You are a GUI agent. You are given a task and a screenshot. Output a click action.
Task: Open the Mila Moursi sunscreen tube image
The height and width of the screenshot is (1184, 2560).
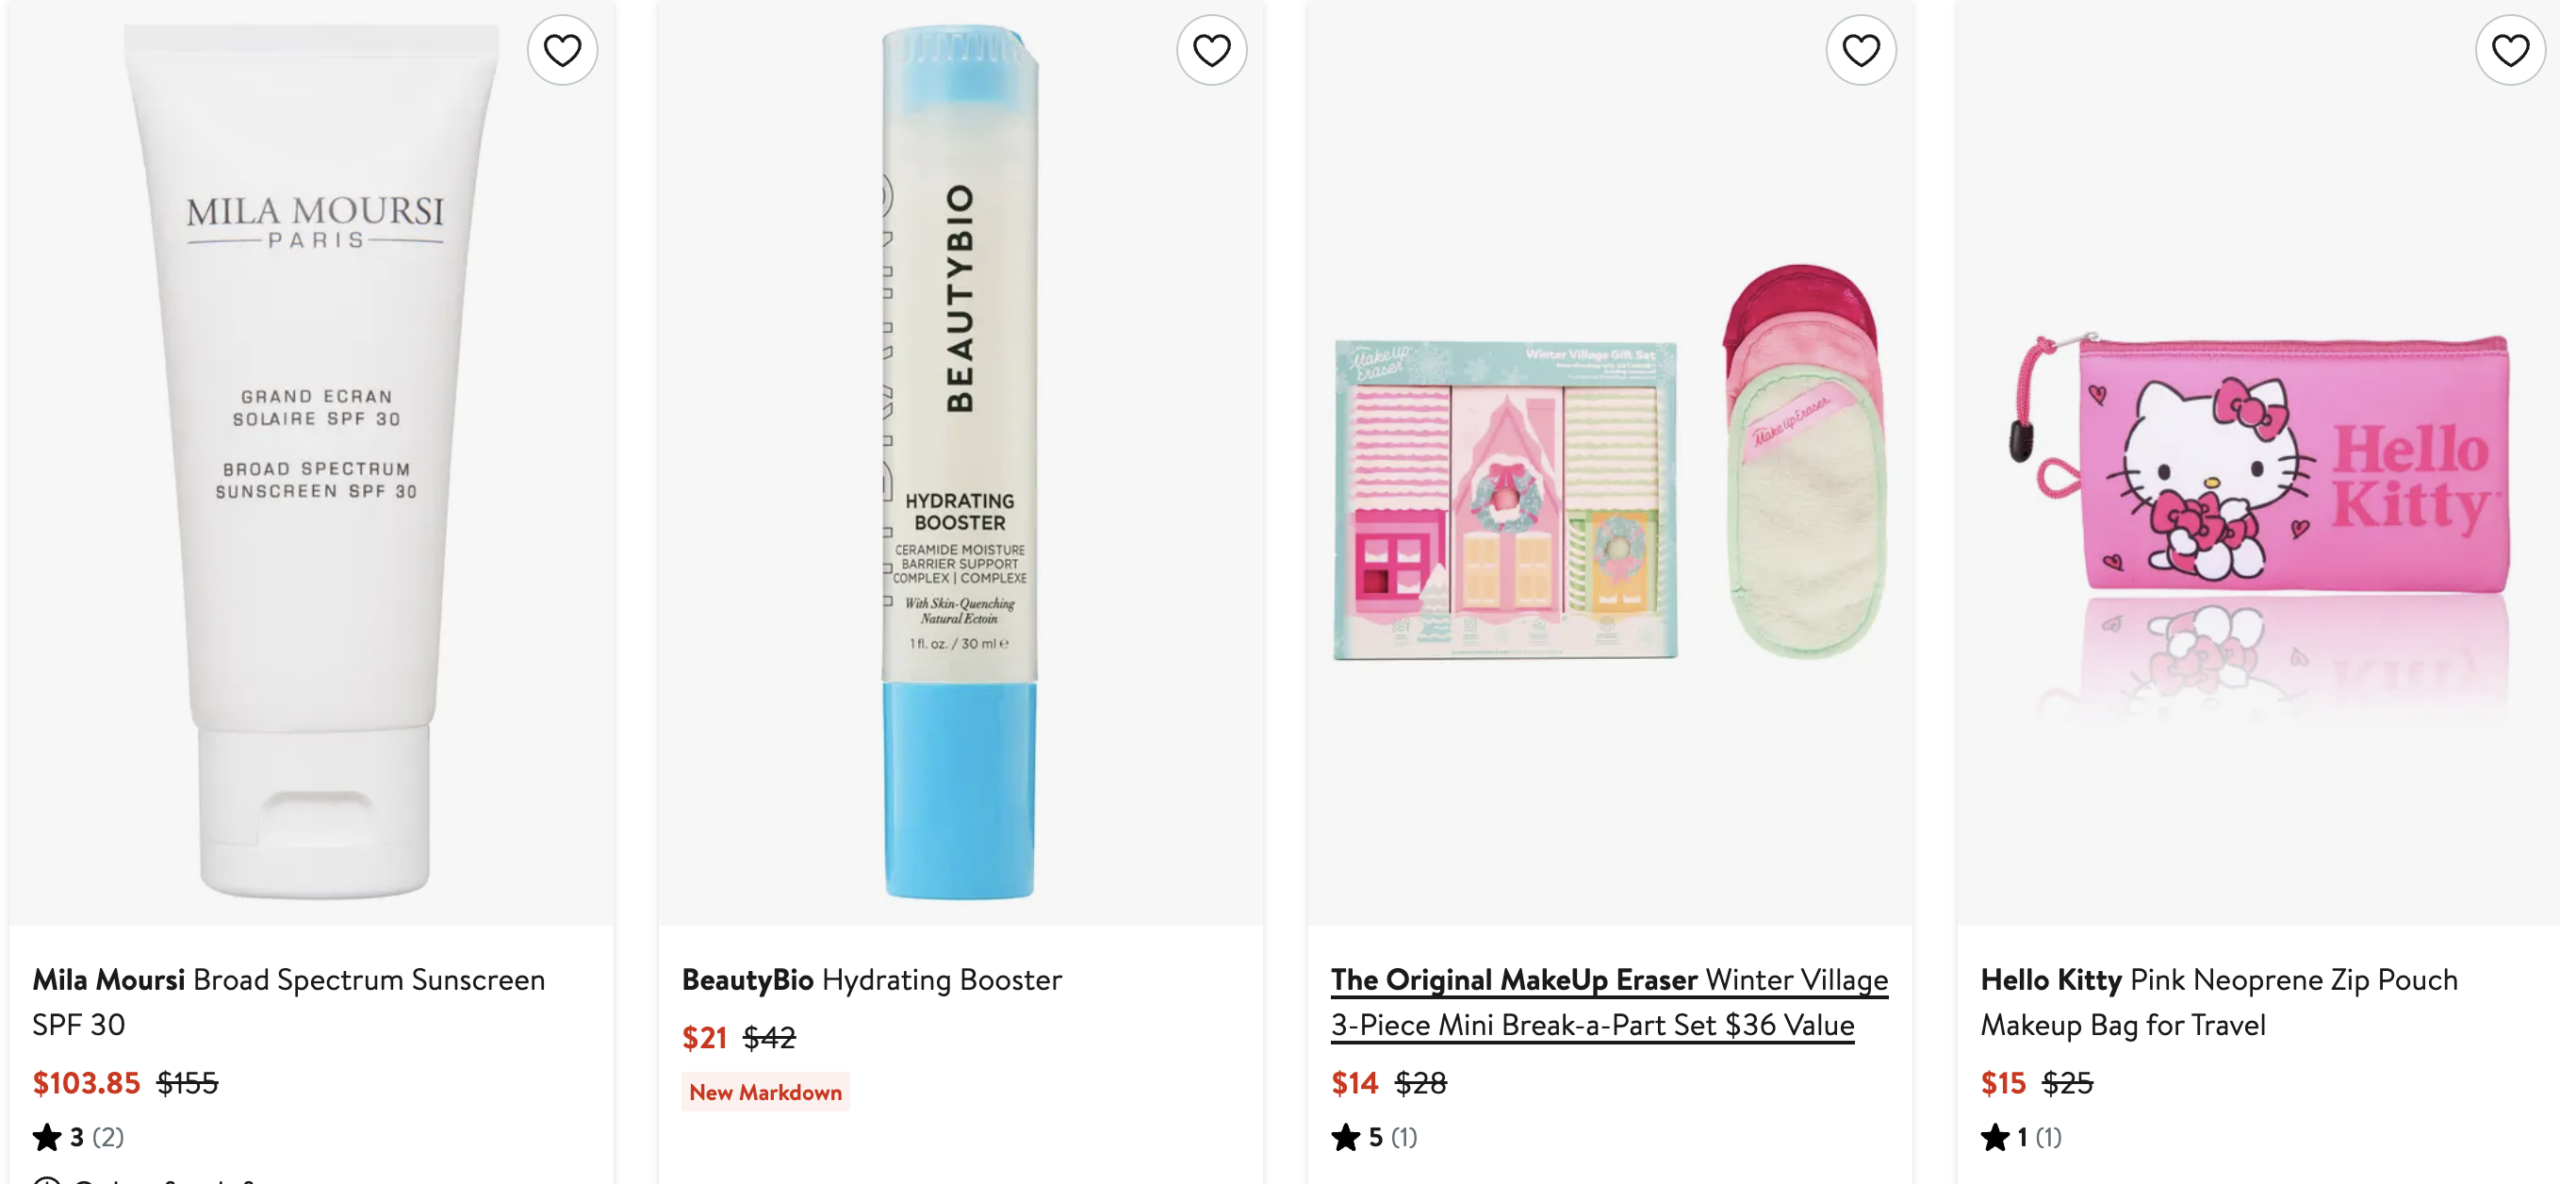coord(312,460)
